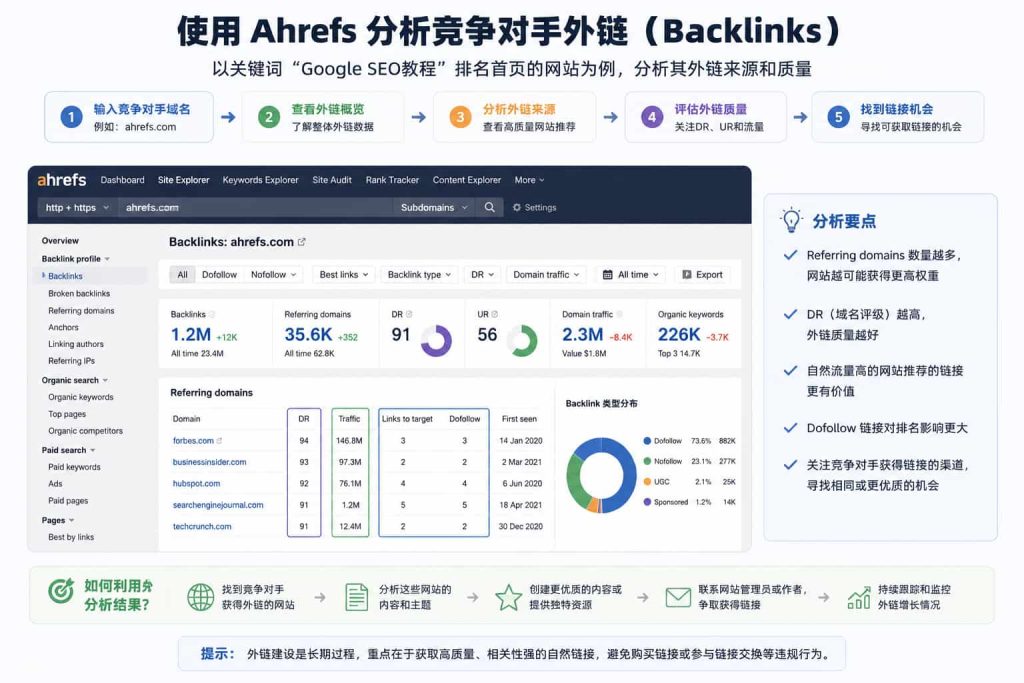Collapse Organic search section
Screen dimensions: 1024x683
click(74, 380)
